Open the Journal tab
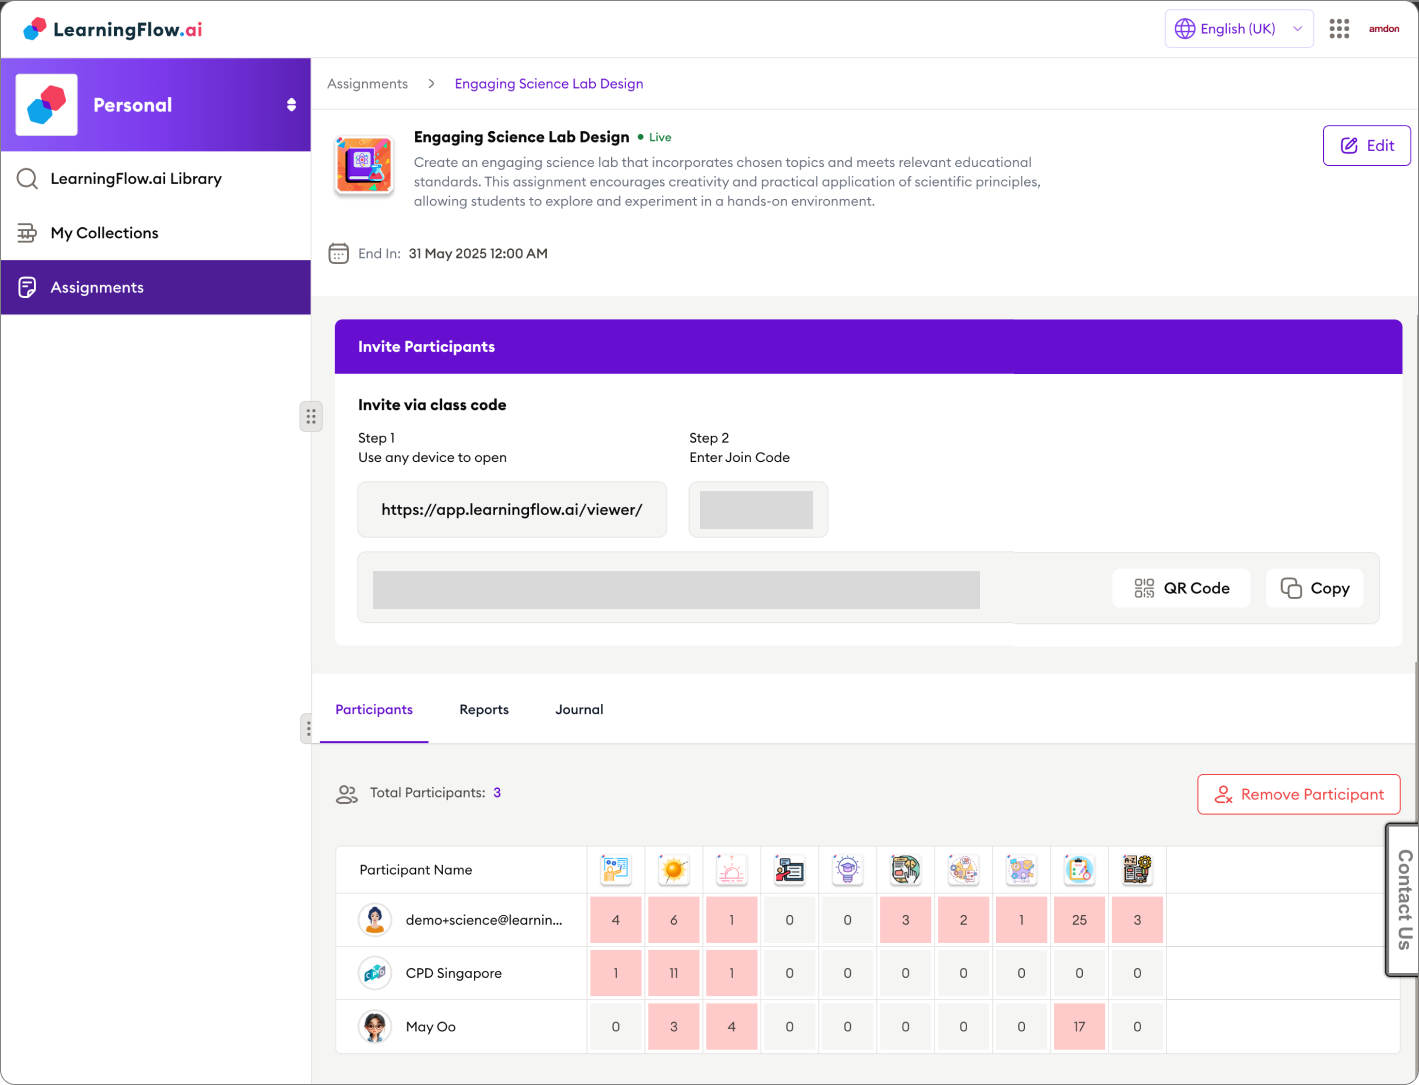Image resolution: width=1419 pixels, height=1085 pixels. pyautogui.click(x=579, y=710)
